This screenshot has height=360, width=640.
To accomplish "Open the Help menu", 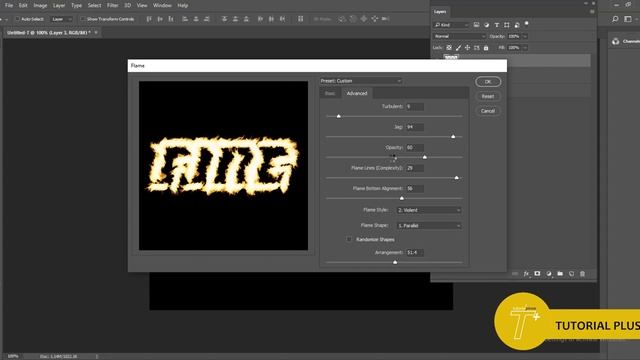I will pyautogui.click(x=182, y=5).
